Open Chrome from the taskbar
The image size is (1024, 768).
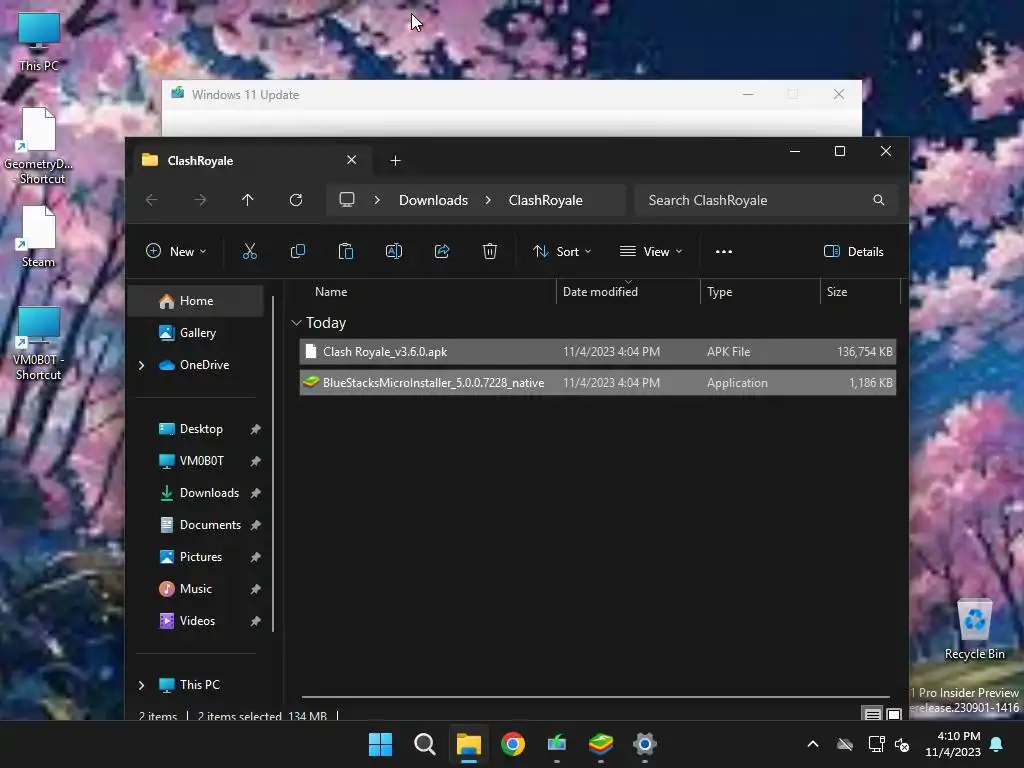click(513, 744)
